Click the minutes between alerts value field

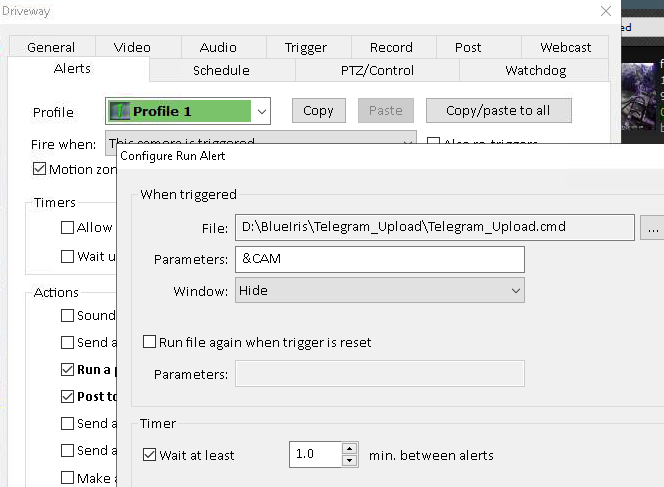pos(314,455)
